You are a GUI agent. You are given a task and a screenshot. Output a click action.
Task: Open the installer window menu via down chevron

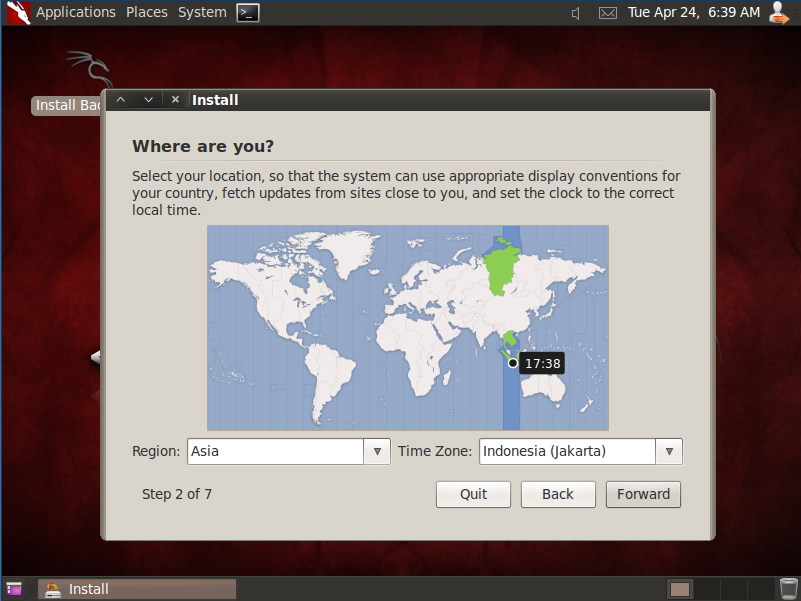click(147, 99)
